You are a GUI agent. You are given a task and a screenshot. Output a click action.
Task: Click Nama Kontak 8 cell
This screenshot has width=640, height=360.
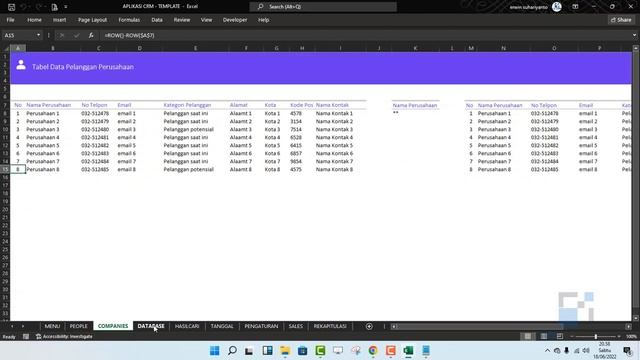pos(334,169)
